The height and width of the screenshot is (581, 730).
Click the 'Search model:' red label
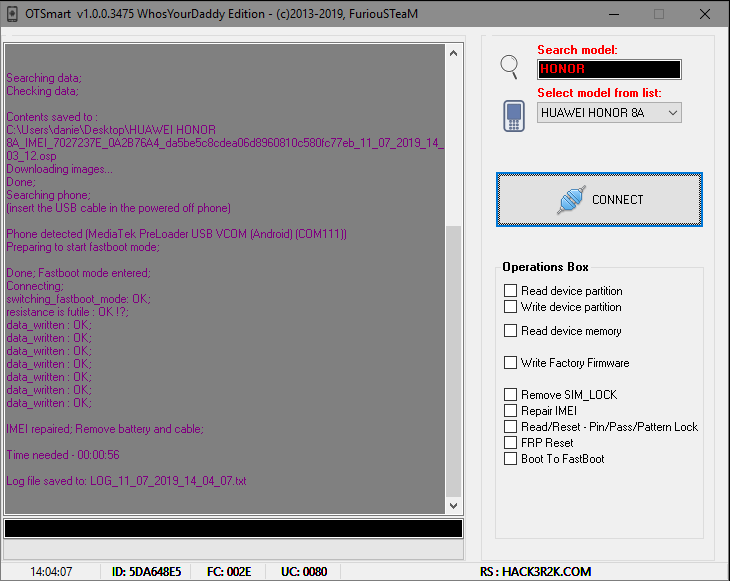577,50
